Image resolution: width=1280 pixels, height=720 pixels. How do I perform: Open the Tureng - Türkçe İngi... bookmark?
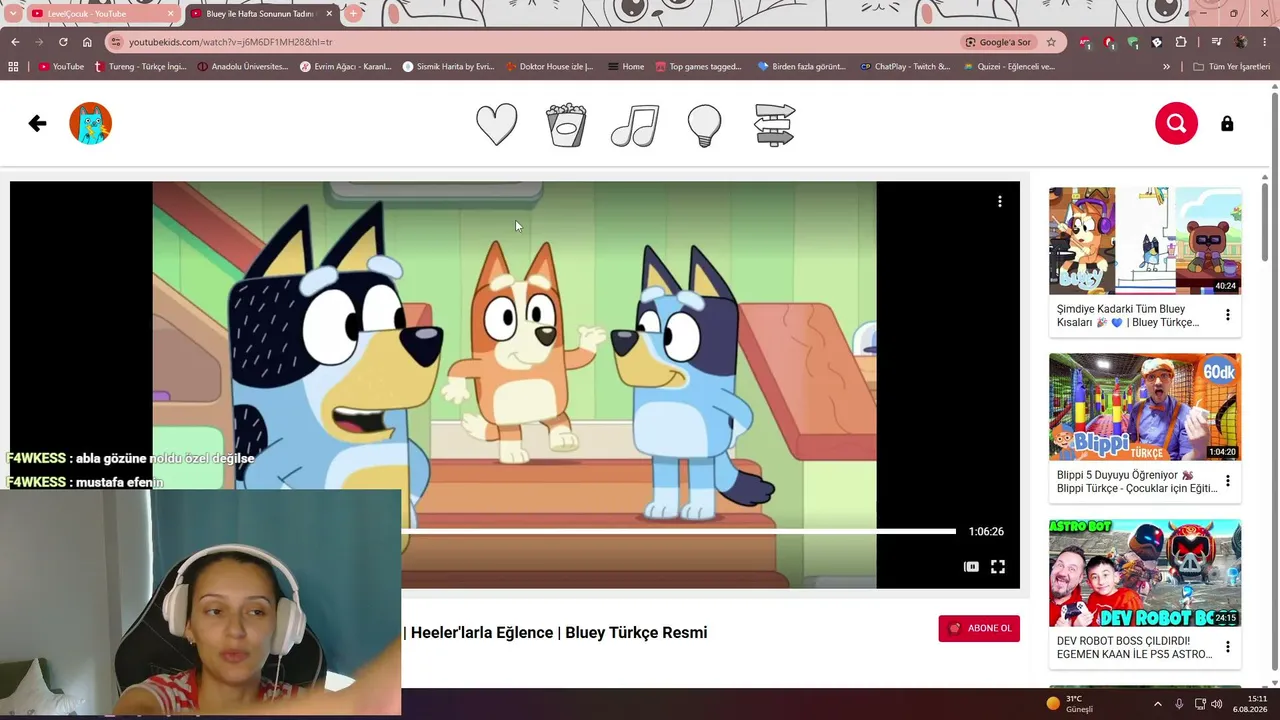140,67
